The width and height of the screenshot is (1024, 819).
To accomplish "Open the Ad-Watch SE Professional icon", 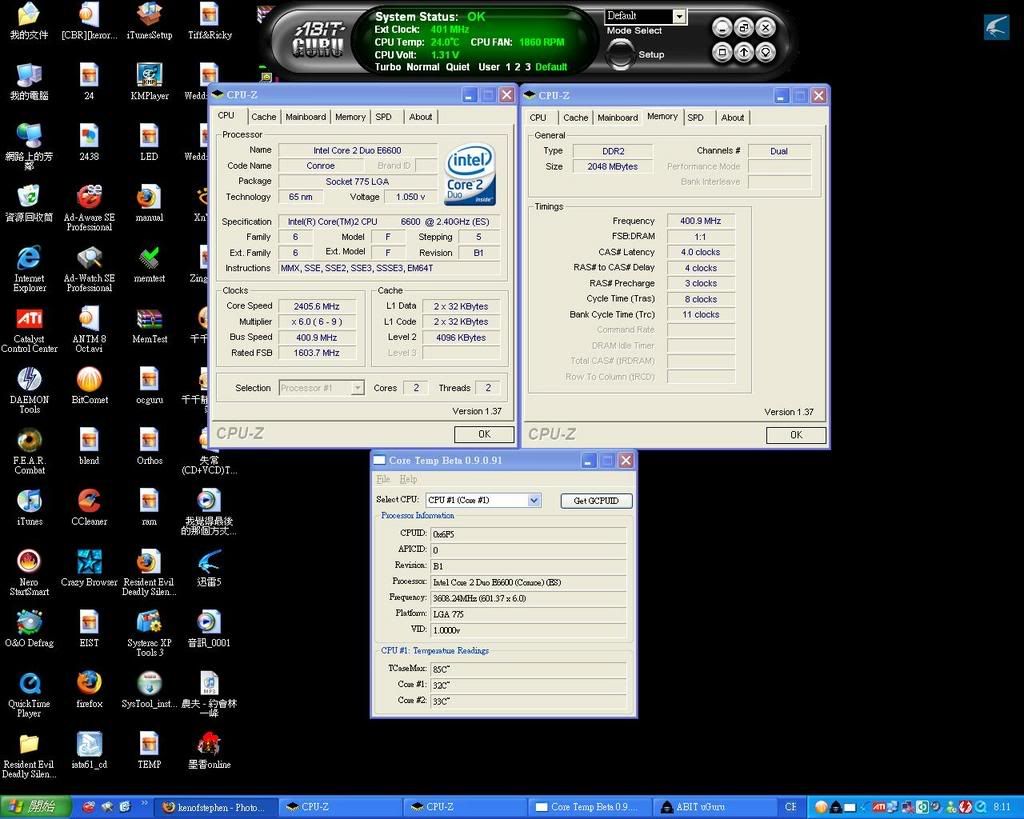I will 89,268.
